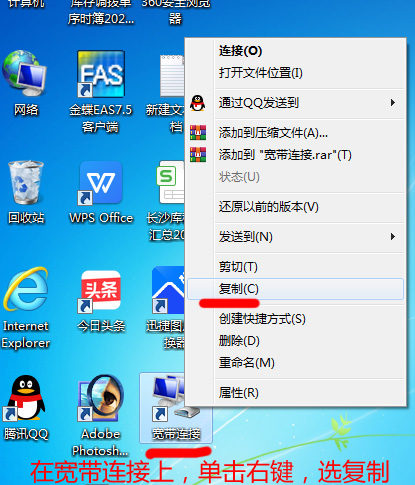415x485 pixels.
Task: Select the WPS Office shortcut icon
Action: point(101,182)
